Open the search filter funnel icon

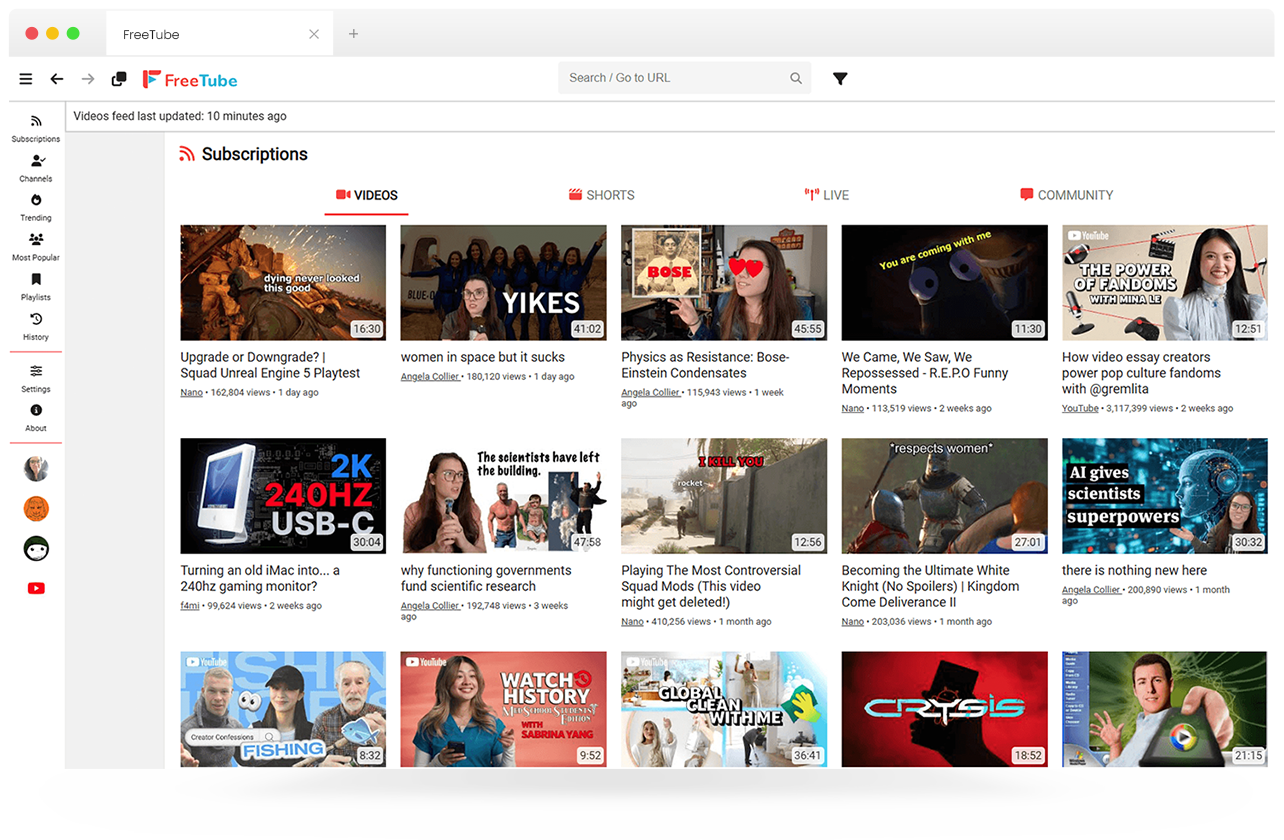tap(840, 79)
